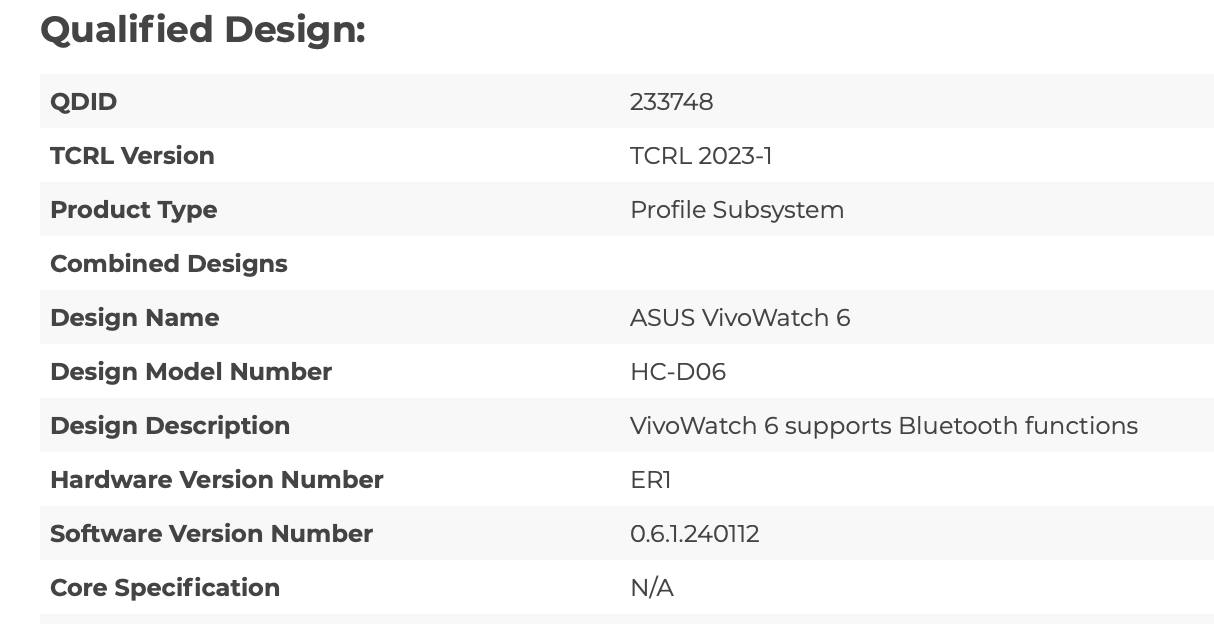Click the TCRL Version label

(132, 156)
